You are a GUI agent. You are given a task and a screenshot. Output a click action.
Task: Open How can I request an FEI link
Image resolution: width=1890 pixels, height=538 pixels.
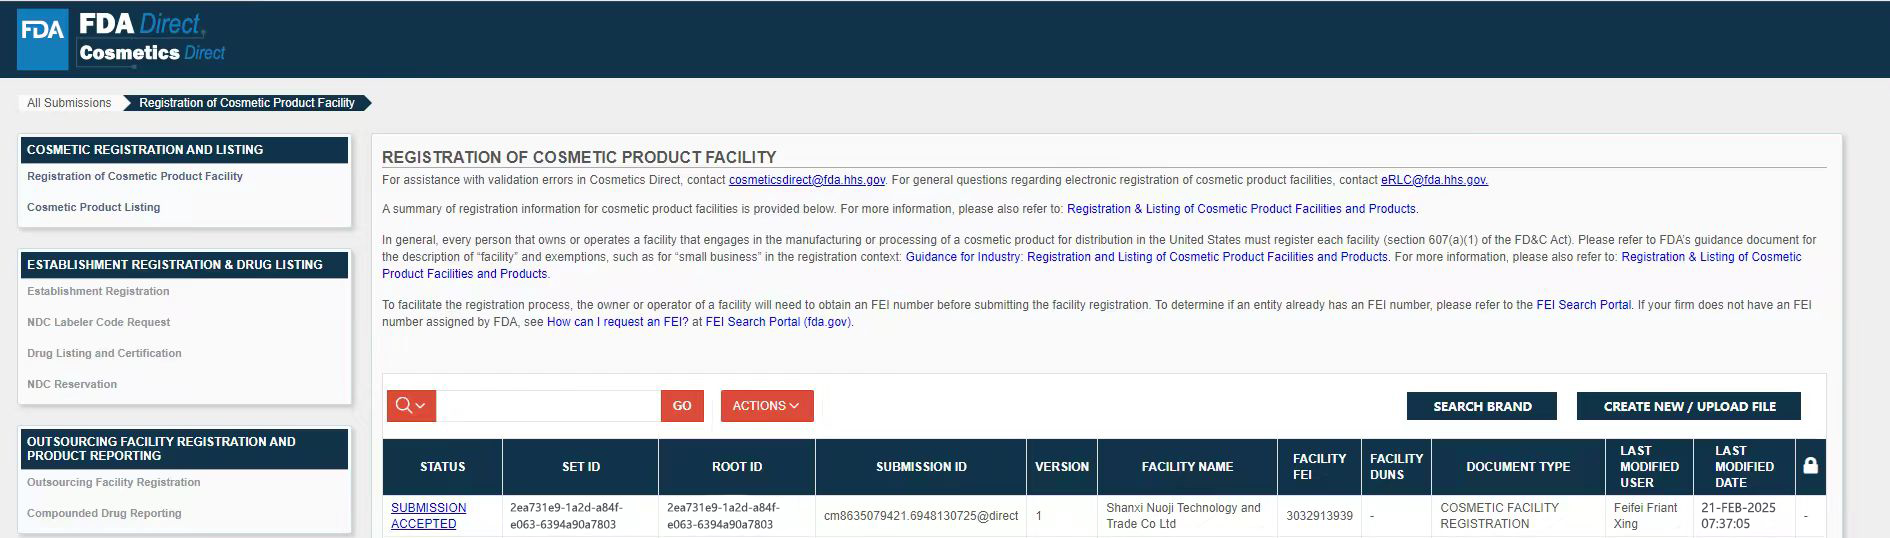(x=617, y=322)
